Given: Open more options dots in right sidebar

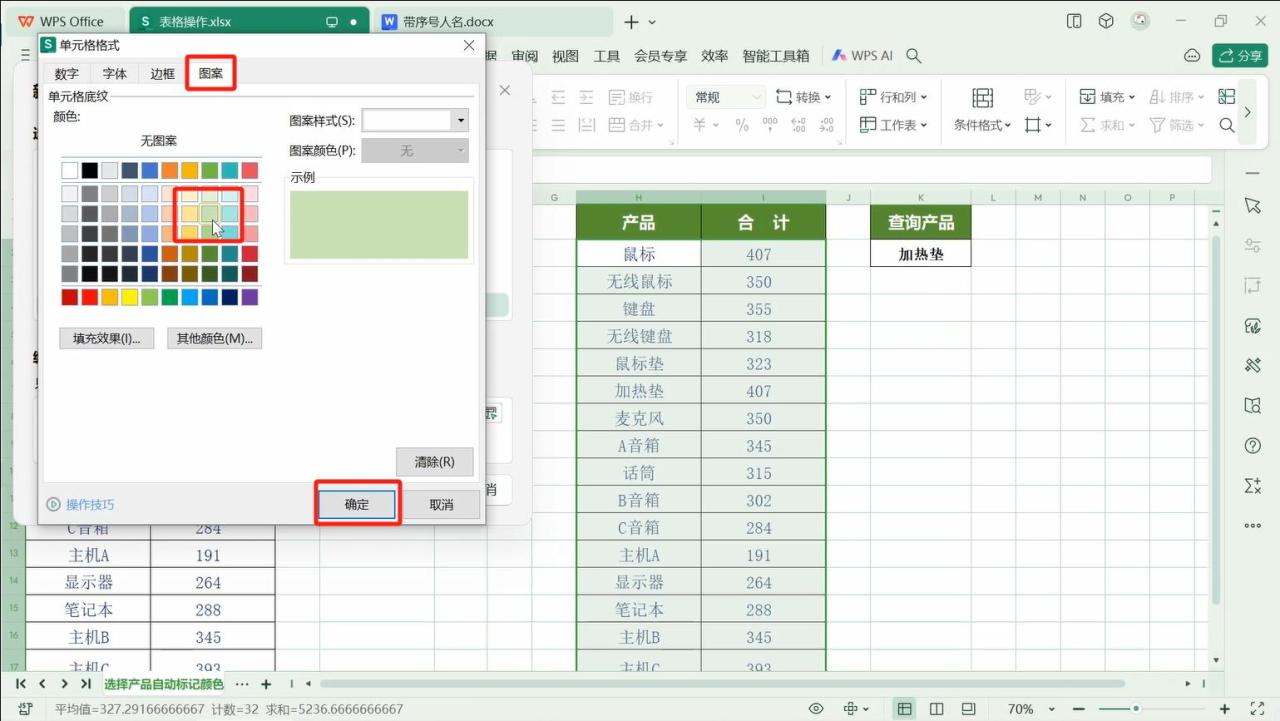Looking at the screenshot, I should (x=1253, y=525).
